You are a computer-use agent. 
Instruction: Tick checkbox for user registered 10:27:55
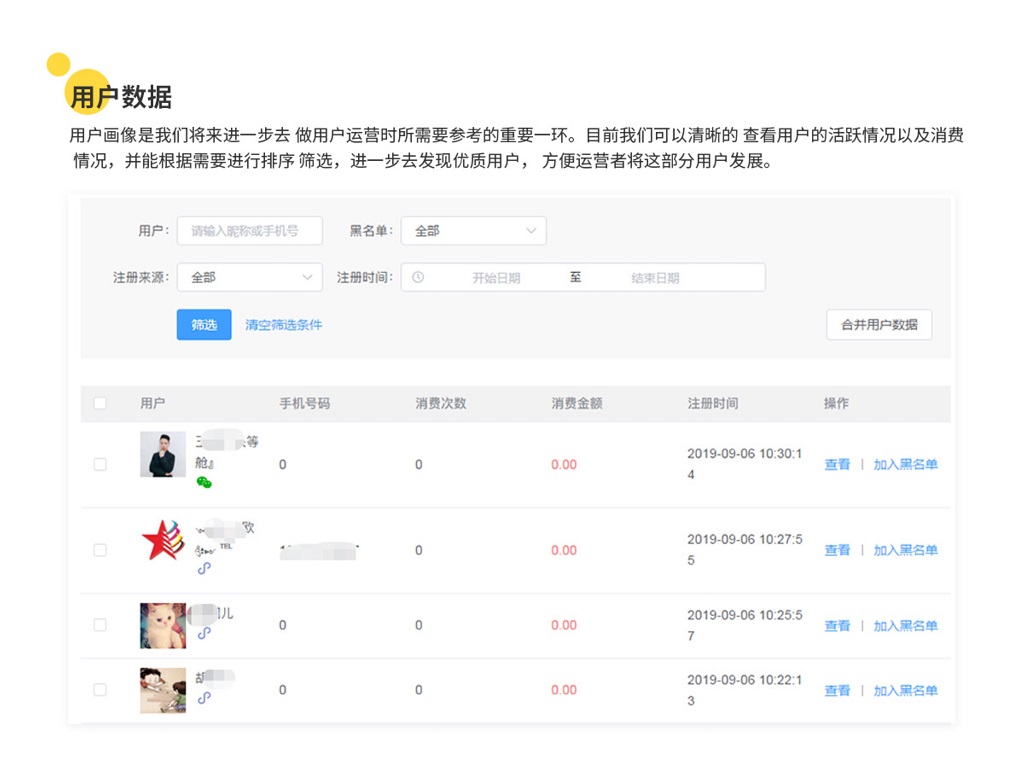(100, 550)
